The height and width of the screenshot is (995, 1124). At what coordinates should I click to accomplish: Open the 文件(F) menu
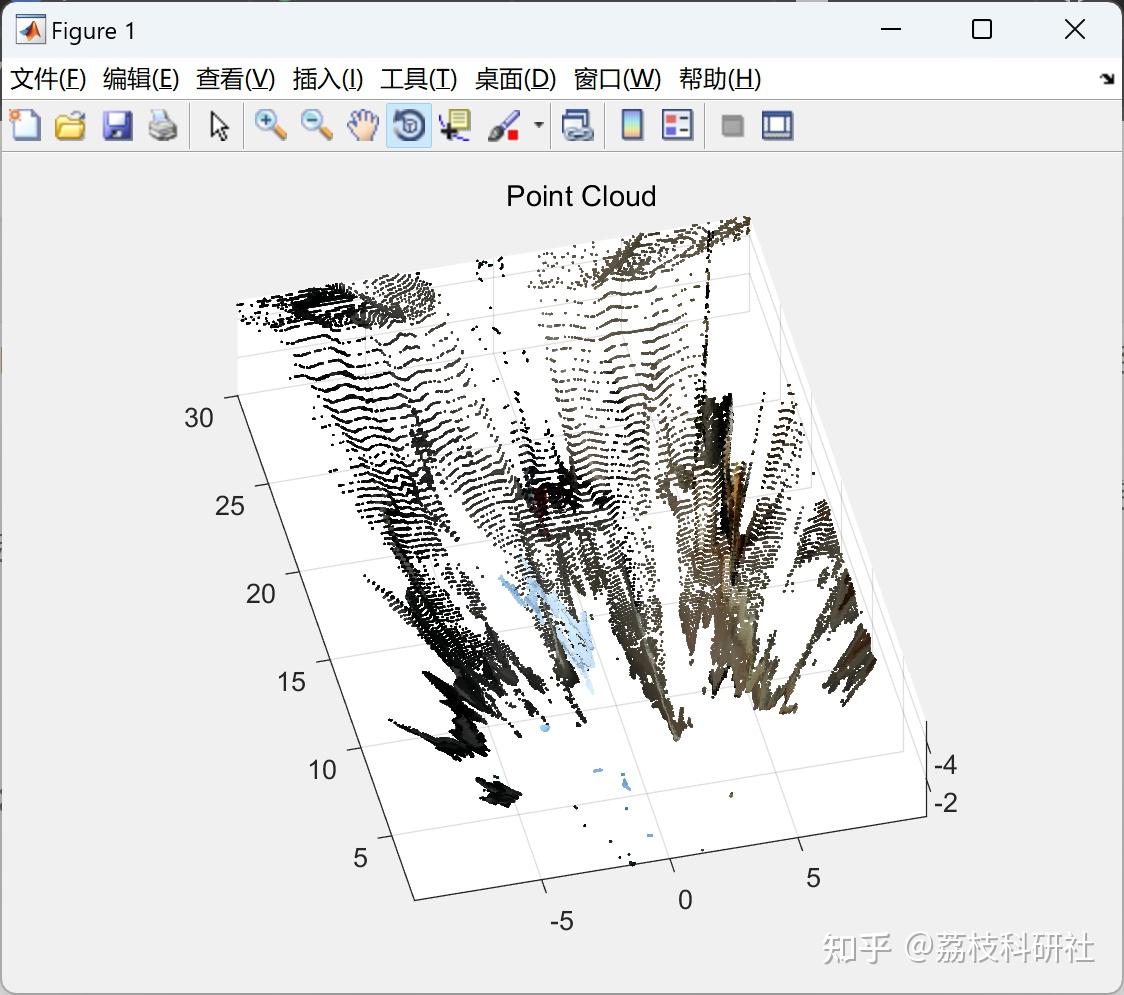[x=48, y=79]
